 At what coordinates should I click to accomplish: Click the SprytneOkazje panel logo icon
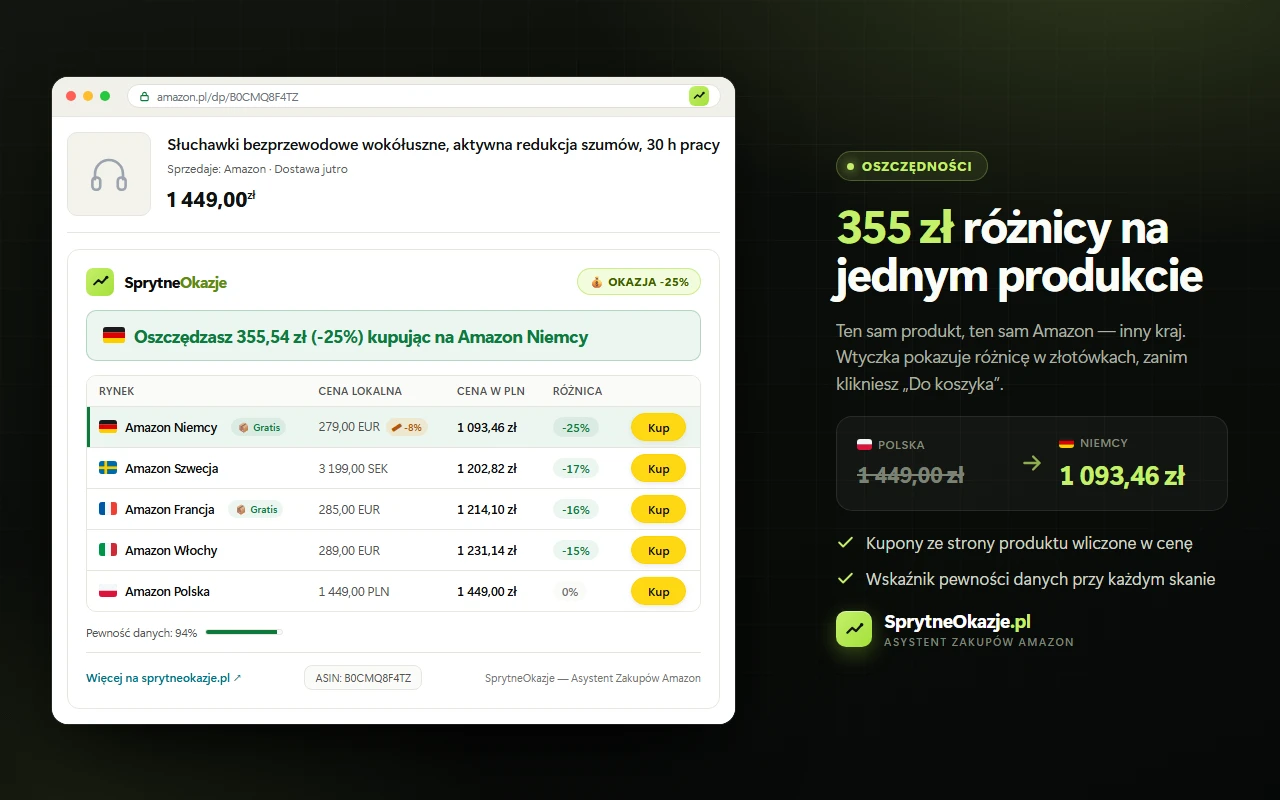click(x=100, y=282)
